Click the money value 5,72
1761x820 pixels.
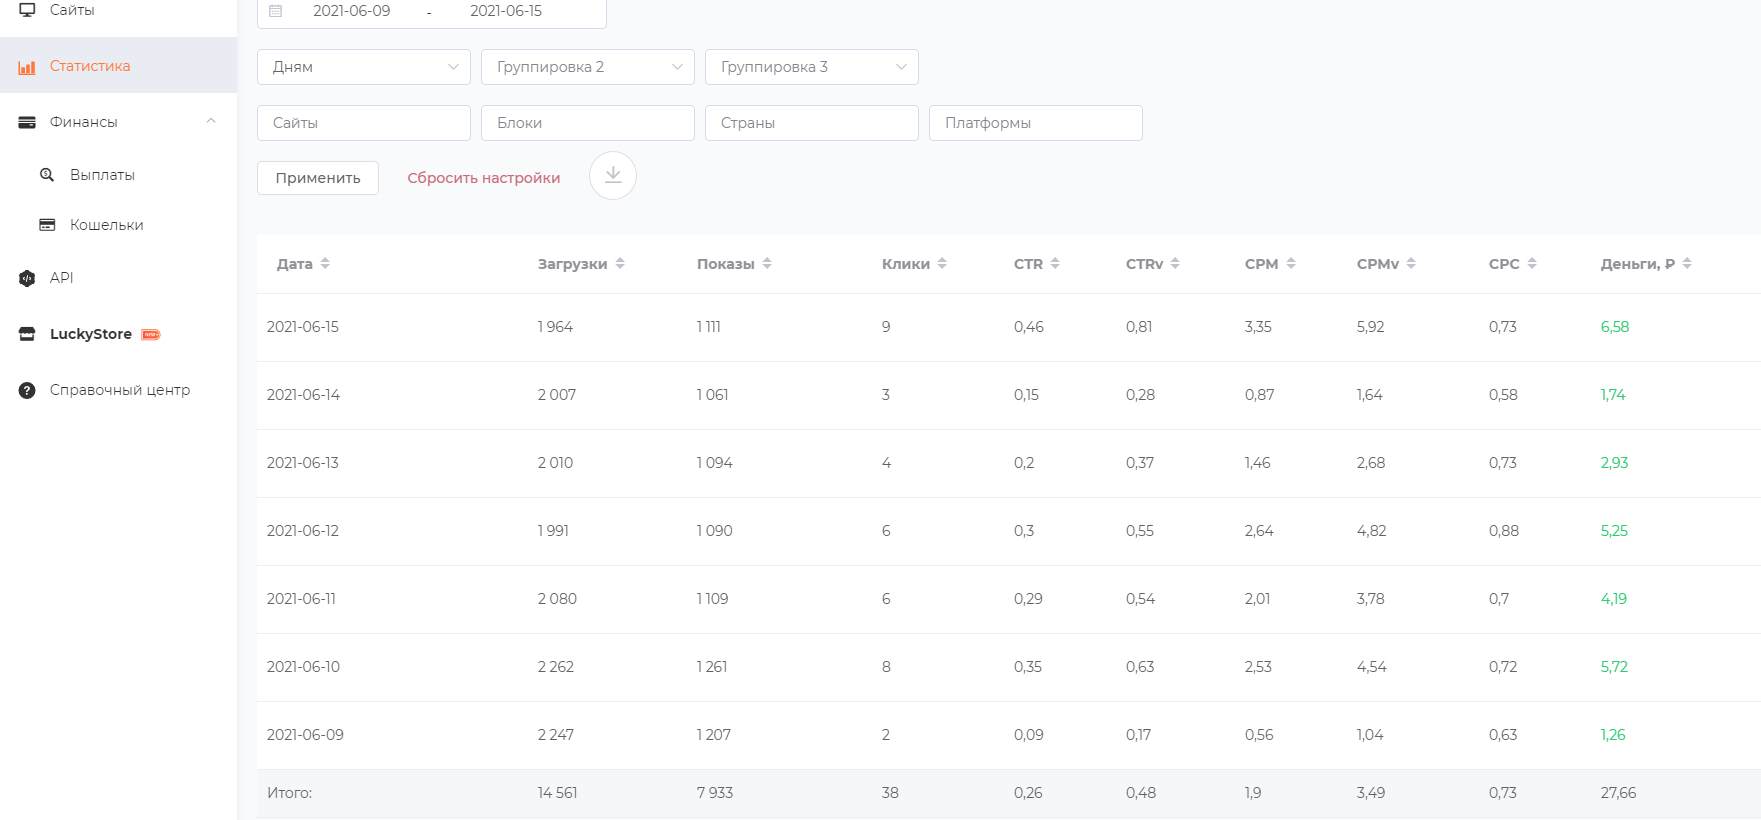coord(1614,667)
